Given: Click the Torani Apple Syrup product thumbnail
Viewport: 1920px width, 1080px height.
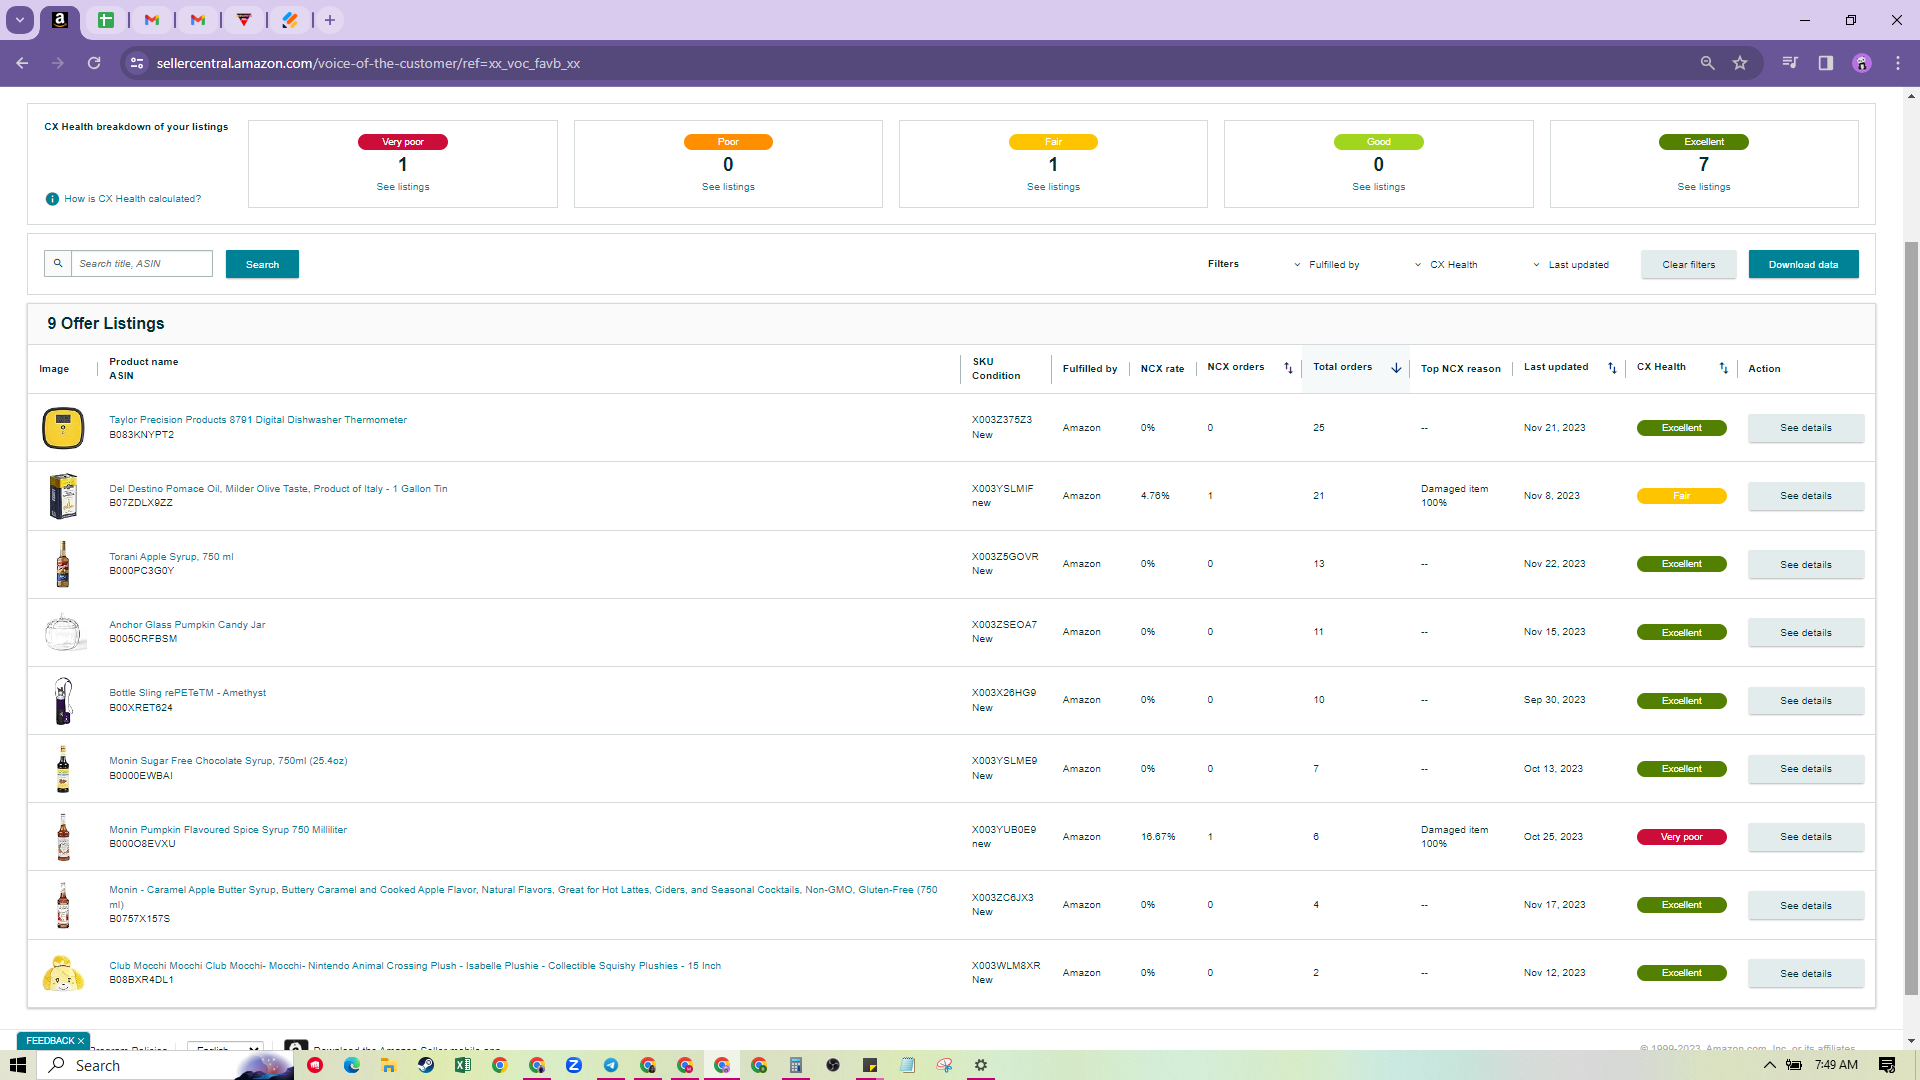Looking at the screenshot, I should 63,564.
